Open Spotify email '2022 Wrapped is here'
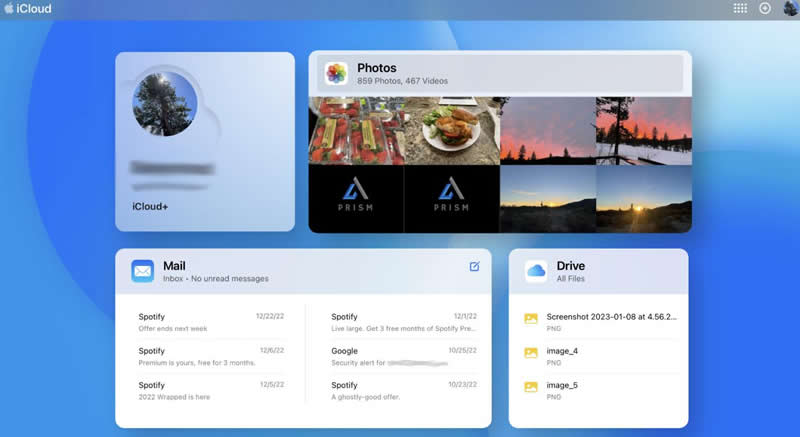This screenshot has width=800, height=437. [x=211, y=391]
